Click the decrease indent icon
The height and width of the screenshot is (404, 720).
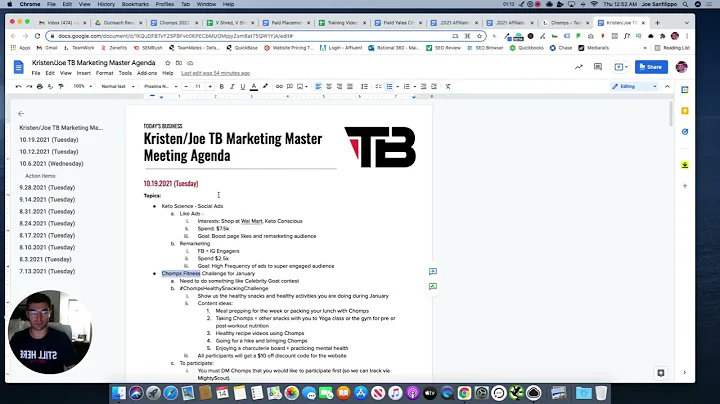click(423, 86)
